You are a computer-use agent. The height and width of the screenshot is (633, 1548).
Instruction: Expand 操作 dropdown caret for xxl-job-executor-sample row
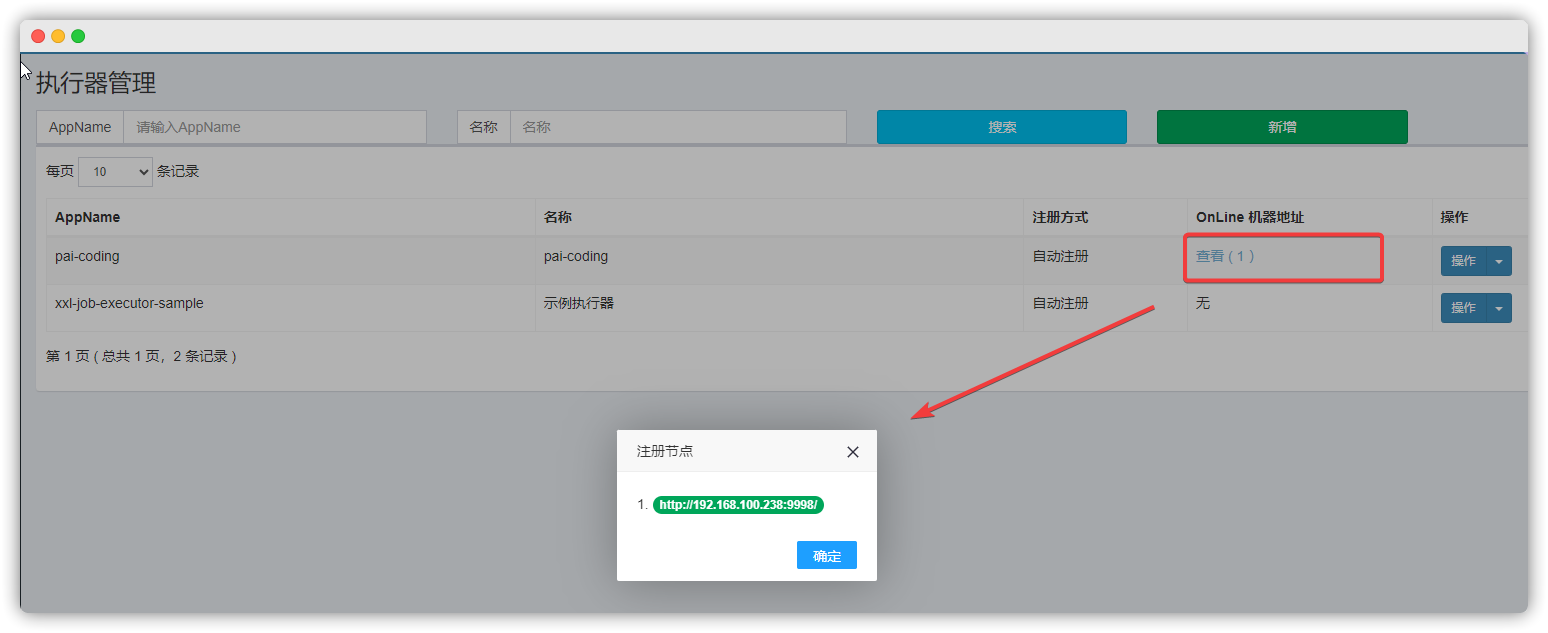pos(1499,308)
